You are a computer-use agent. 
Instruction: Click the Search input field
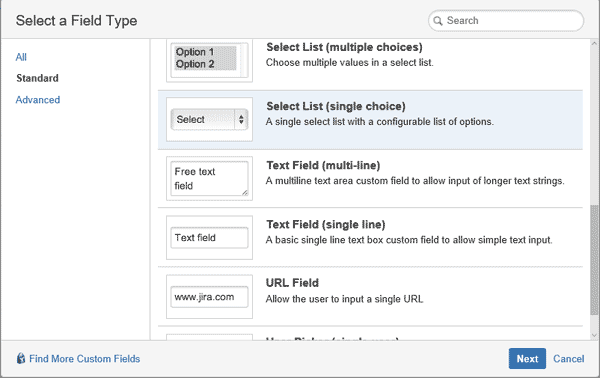coord(506,21)
